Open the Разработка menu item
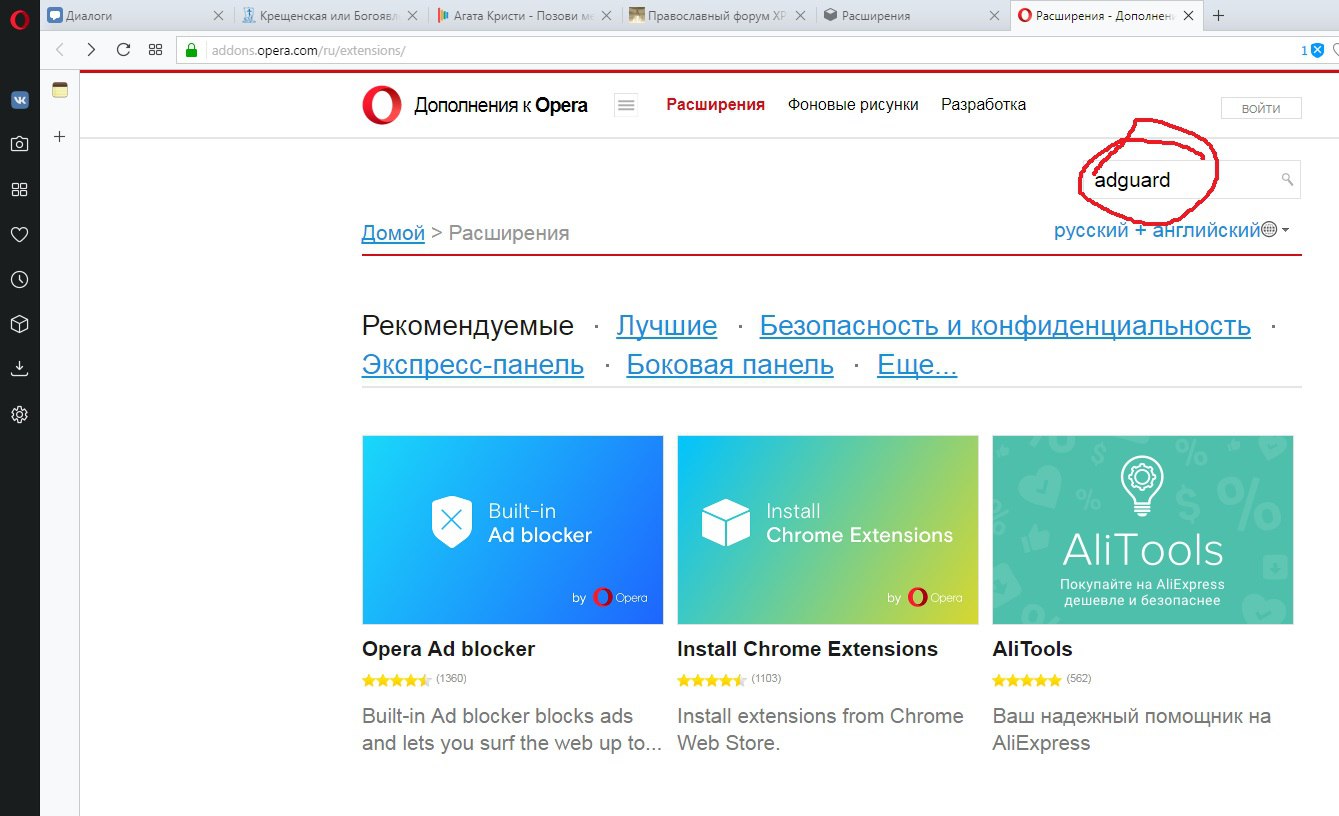 (983, 104)
